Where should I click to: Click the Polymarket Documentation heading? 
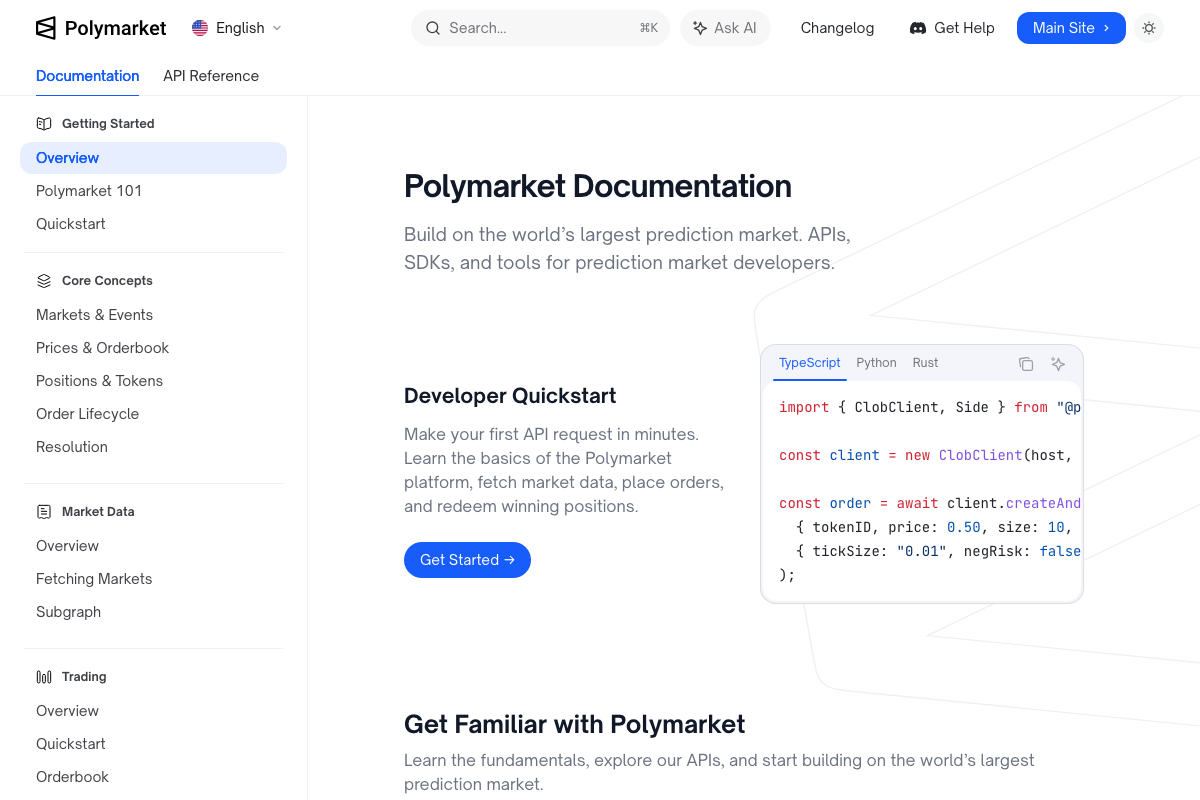[x=598, y=186]
